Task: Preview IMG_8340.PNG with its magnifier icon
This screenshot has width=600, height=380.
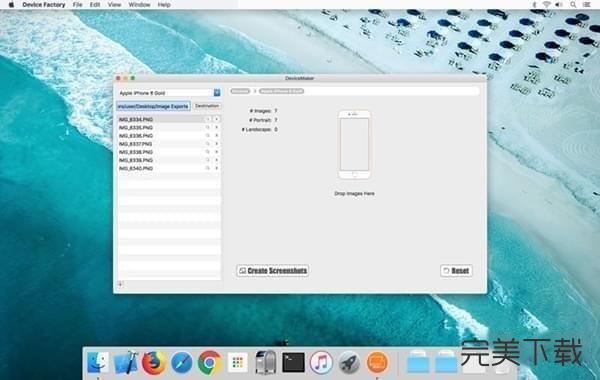Action: pos(208,168)
